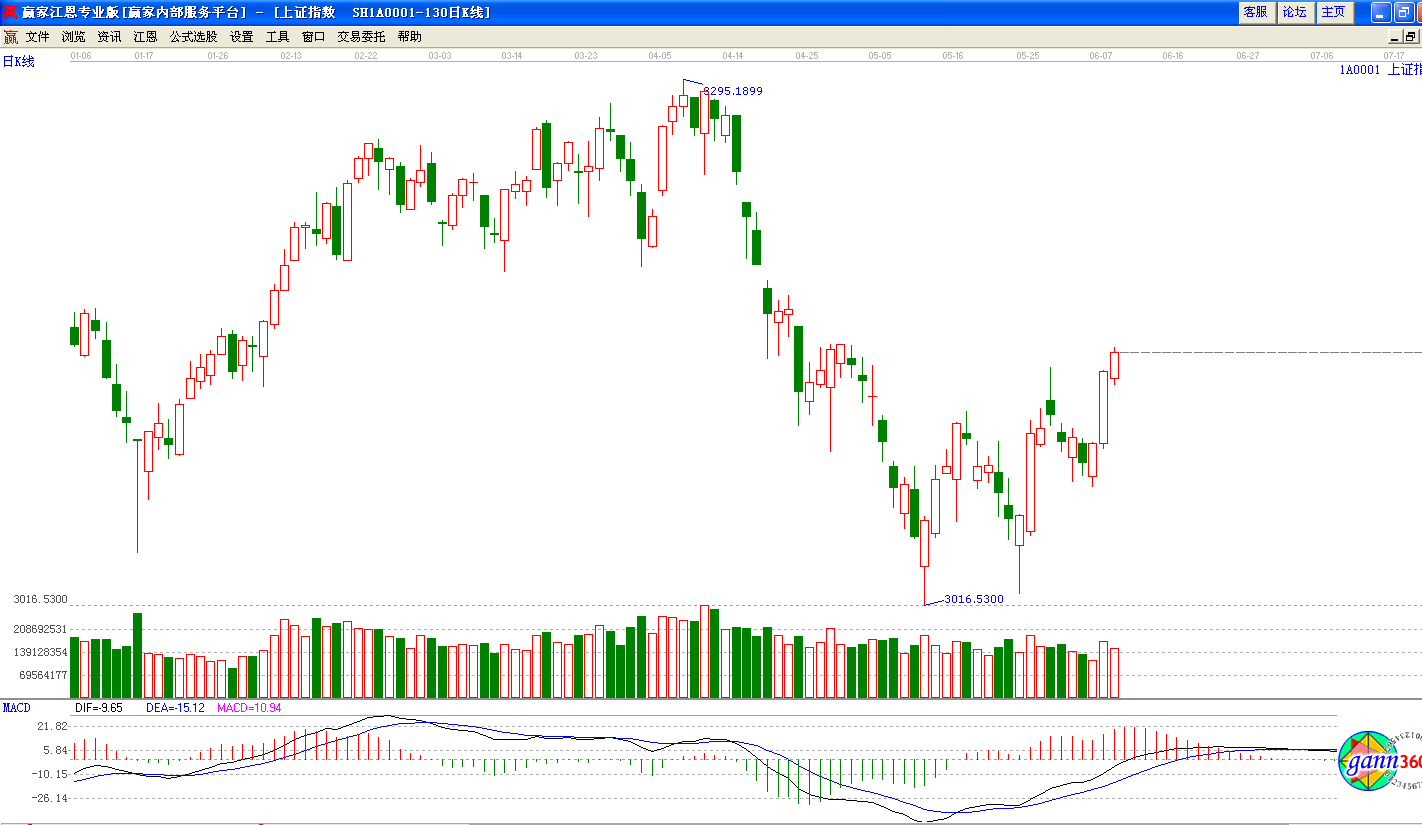Click the 02-13 date label
This screenshot has width=1422, height=825.
291,56
